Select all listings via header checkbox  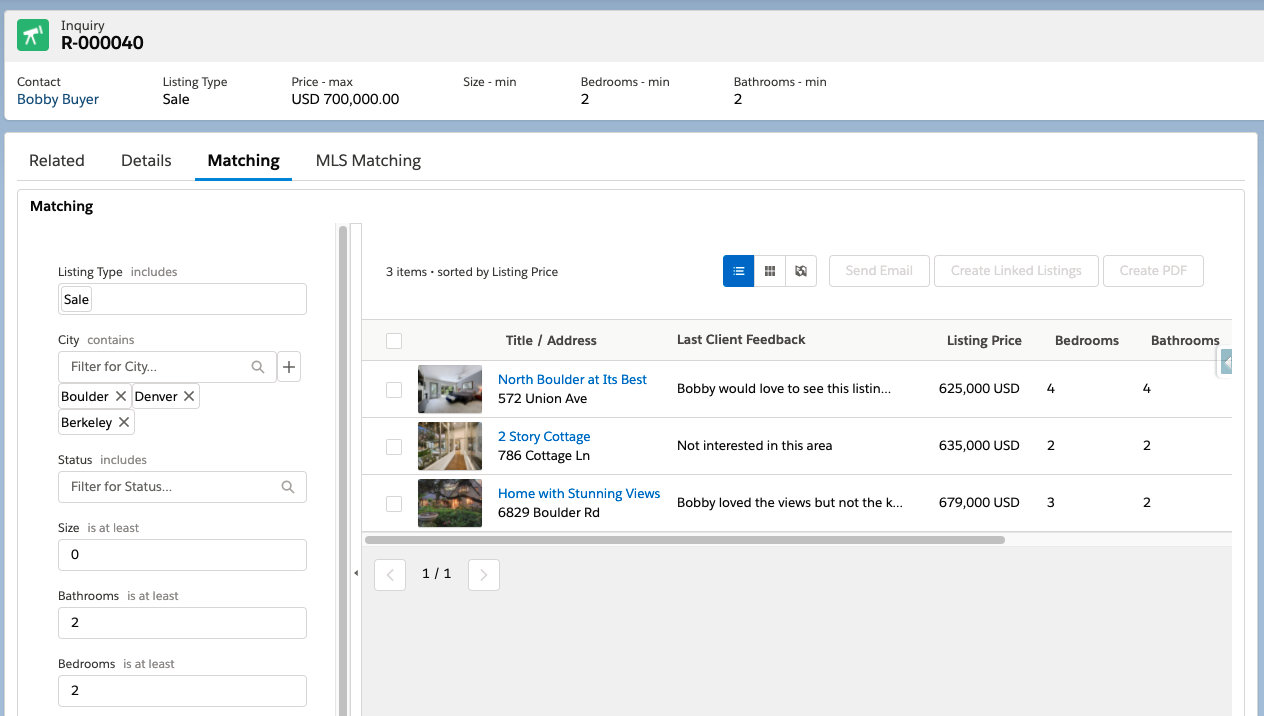pos(393,340)
